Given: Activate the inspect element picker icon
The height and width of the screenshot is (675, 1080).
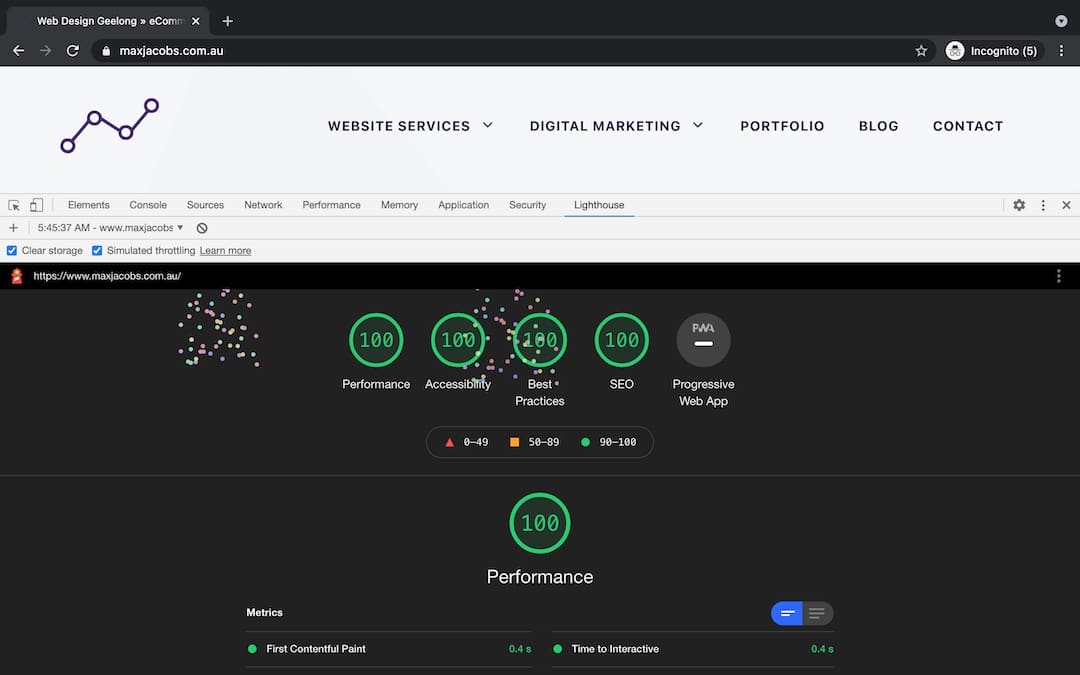Looking at the screenshot, I should [14, 205].
